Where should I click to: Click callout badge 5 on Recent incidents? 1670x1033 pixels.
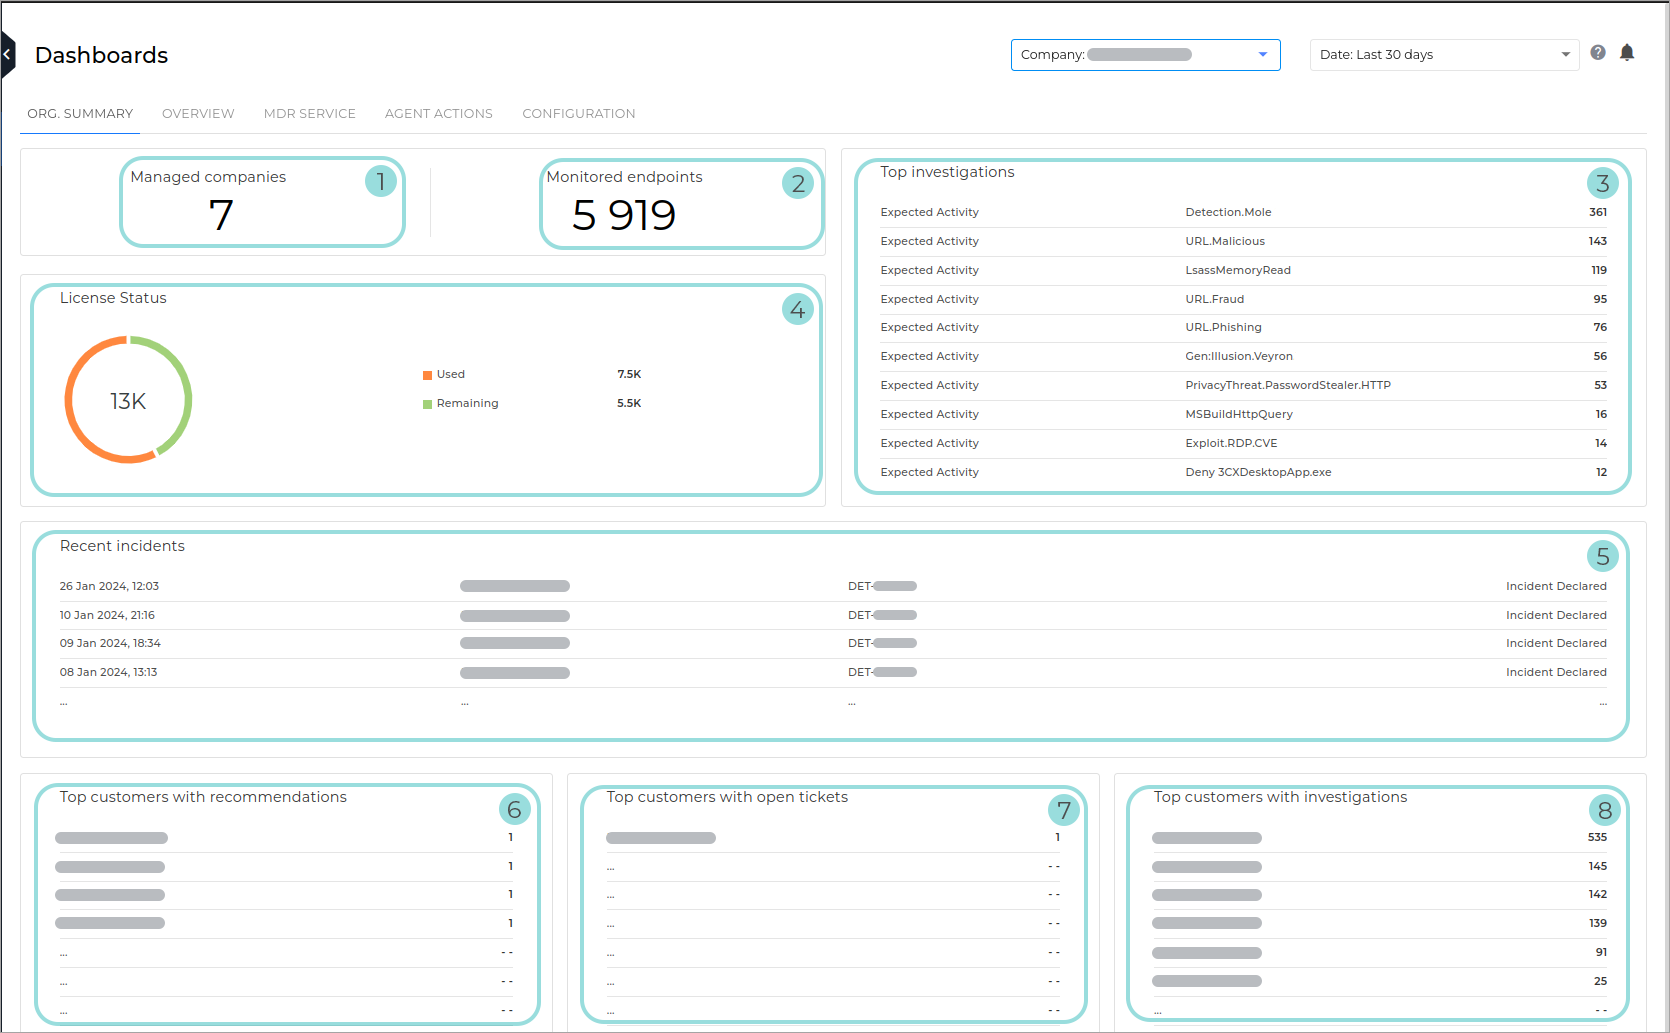pos(1602,555)
